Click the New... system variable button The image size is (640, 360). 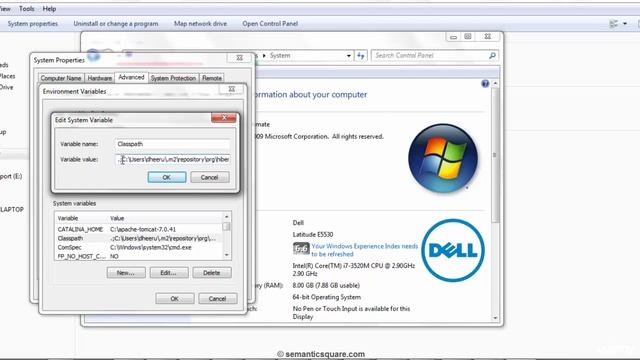(x=126, y=273)
